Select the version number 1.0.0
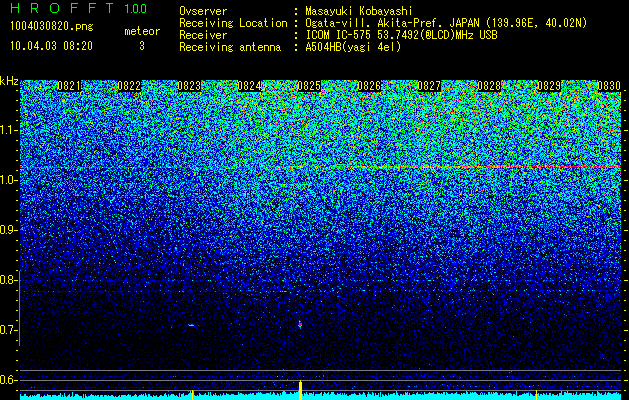Viewport: 629px width, 400px height. coord(136,9)
